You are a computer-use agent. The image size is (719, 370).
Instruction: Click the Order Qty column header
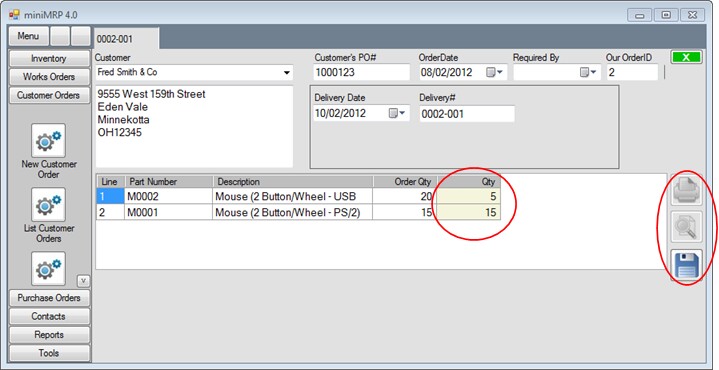click(405, 182)
